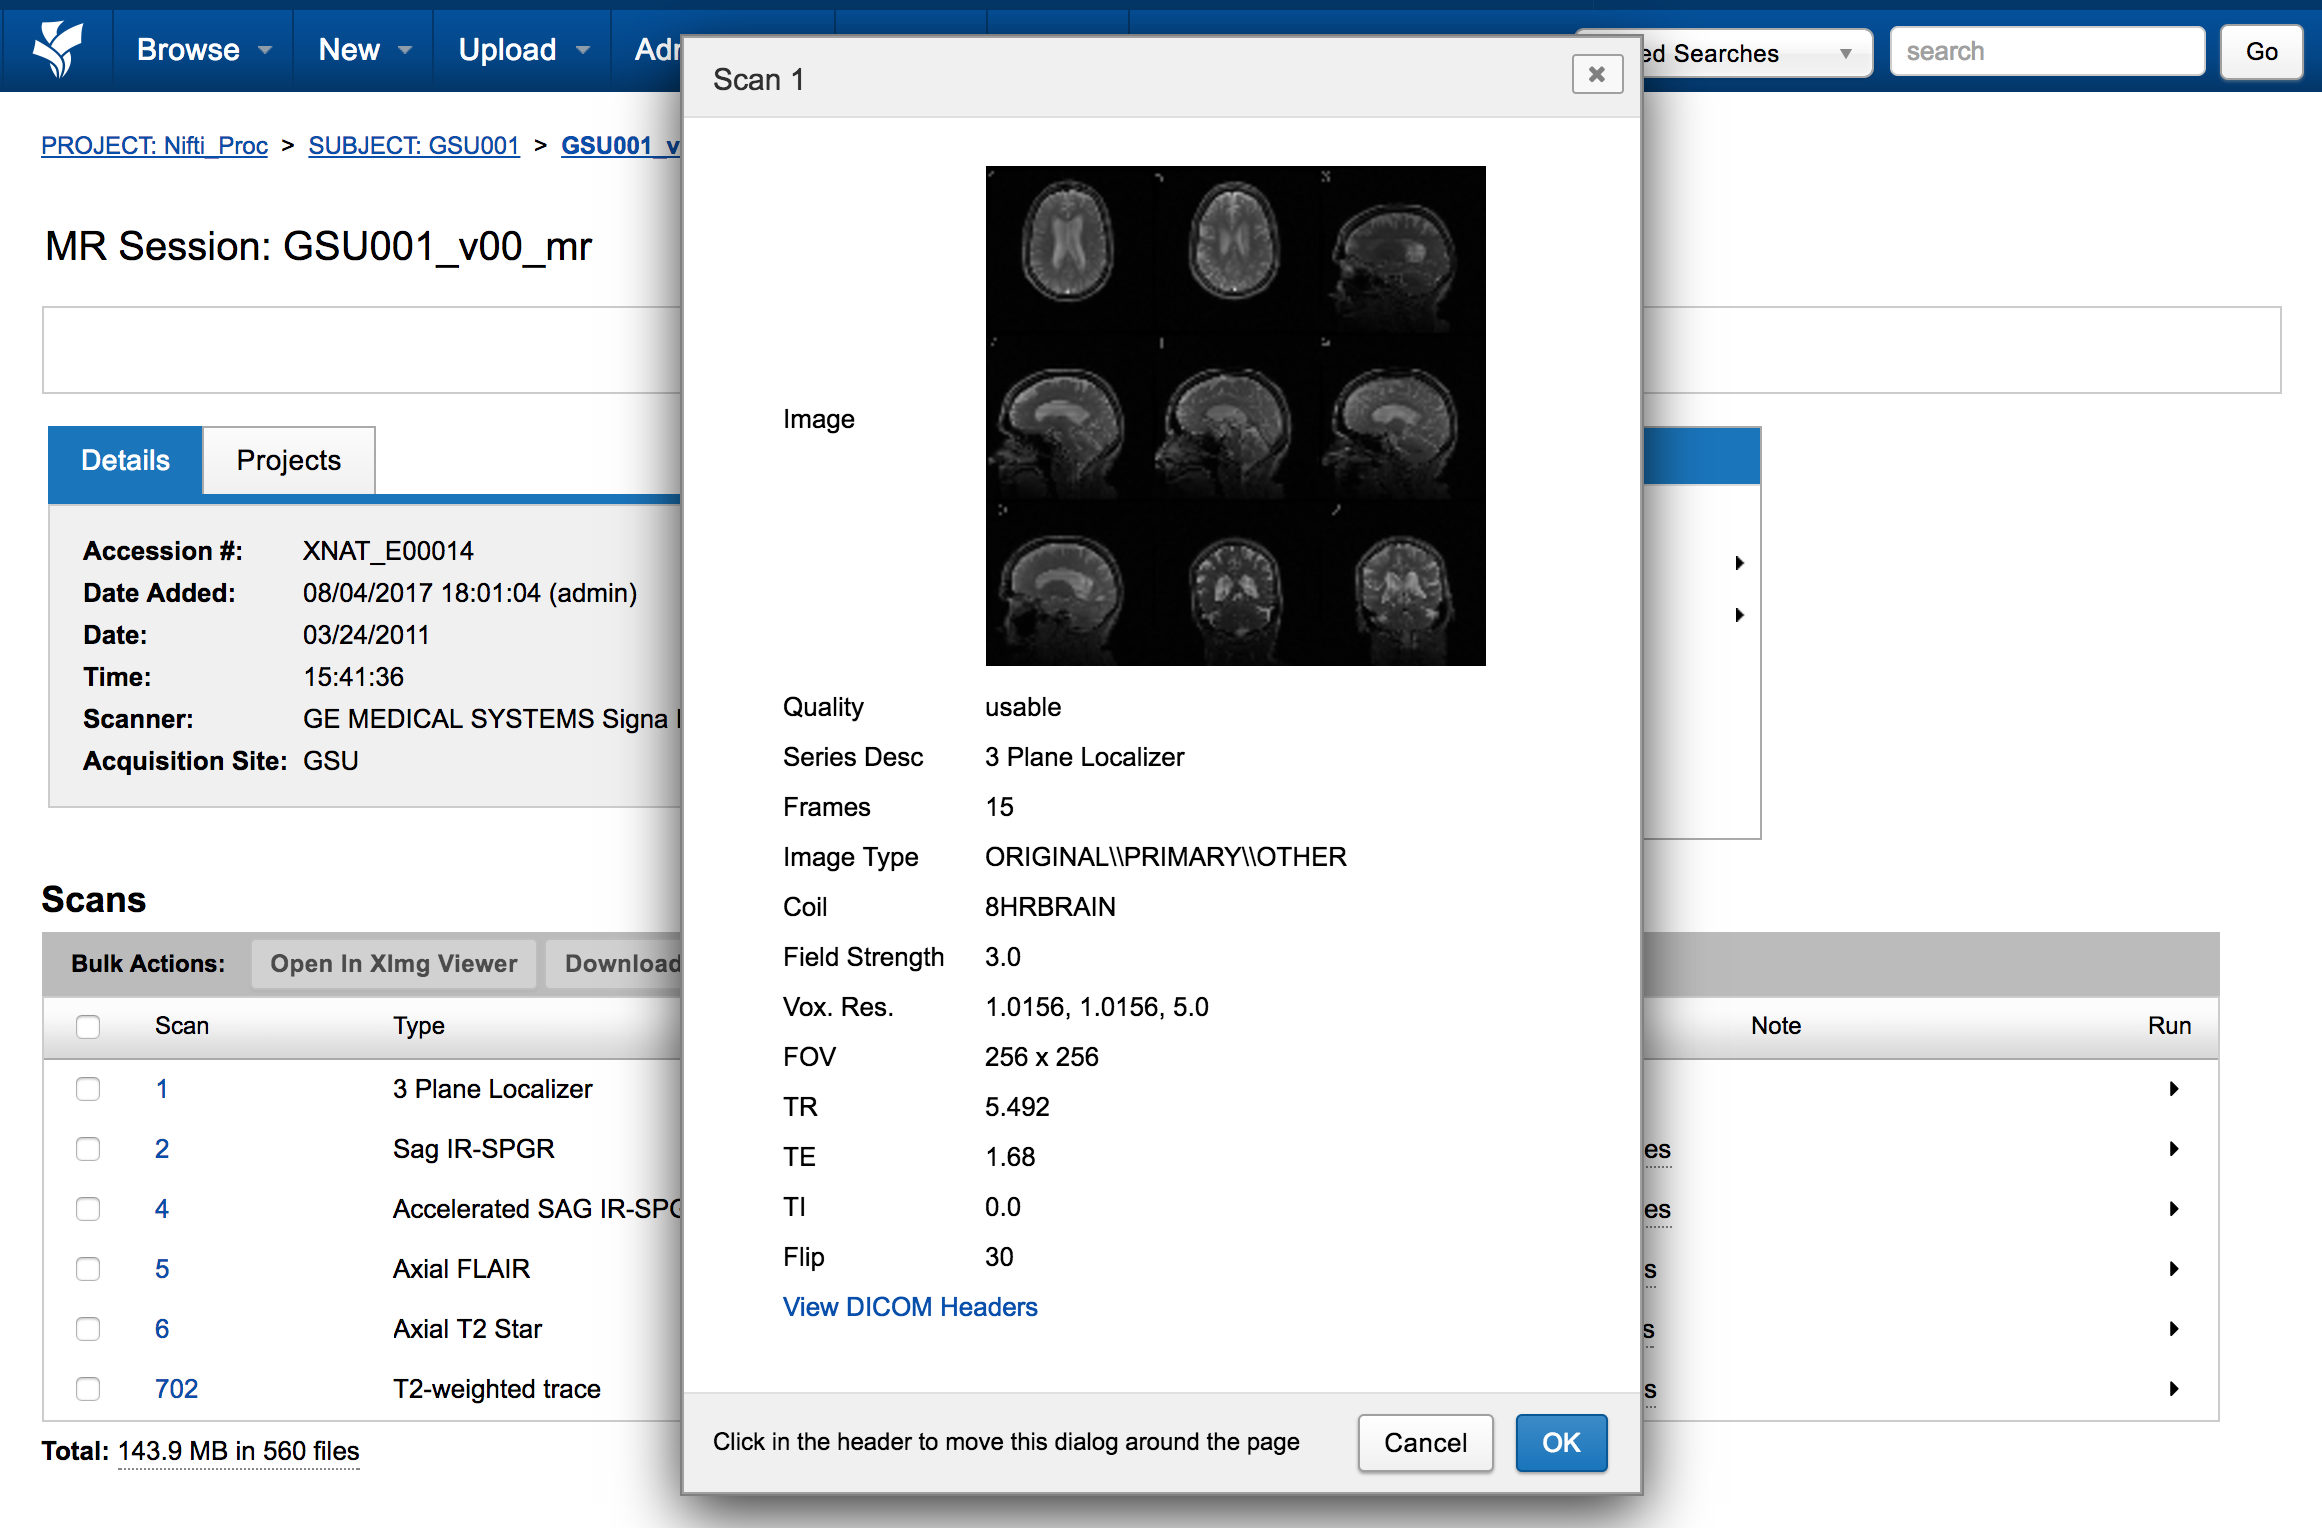2322x1528 pixels.
Task: Switch to the Projects tab
Action: coord(288,460)
